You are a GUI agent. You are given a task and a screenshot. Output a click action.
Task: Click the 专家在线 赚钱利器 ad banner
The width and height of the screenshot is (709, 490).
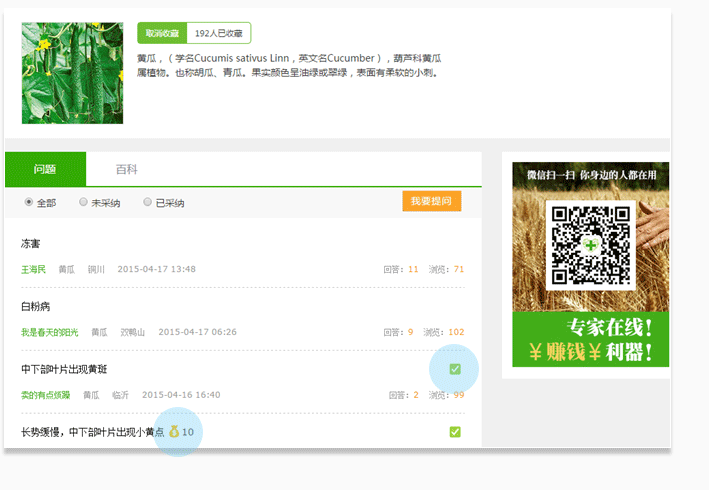pos(590,339)
